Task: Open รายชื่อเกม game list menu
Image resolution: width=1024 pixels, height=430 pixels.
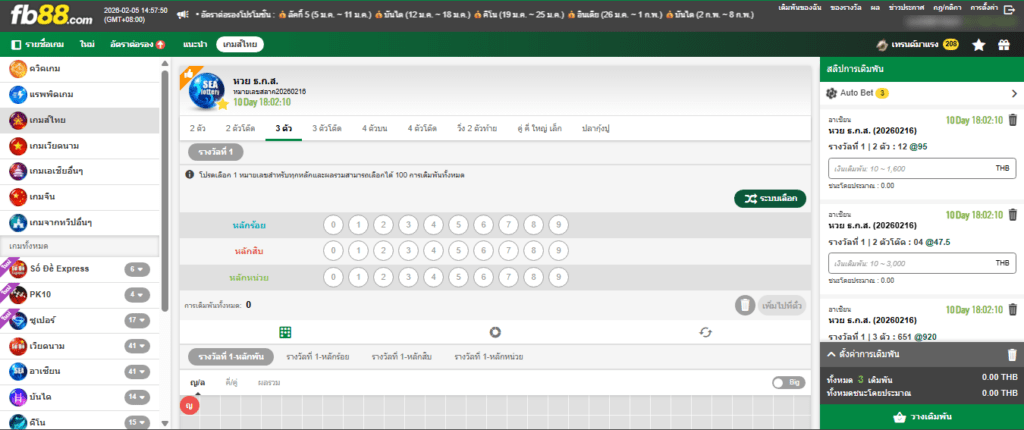Action: [x=36, y=45]
